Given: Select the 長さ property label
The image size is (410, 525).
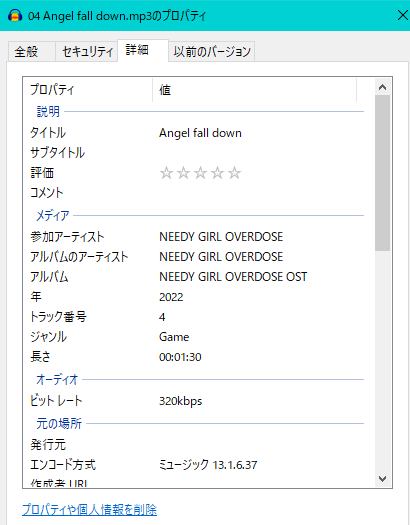Looking at the screenshot, I should point(40,357).
